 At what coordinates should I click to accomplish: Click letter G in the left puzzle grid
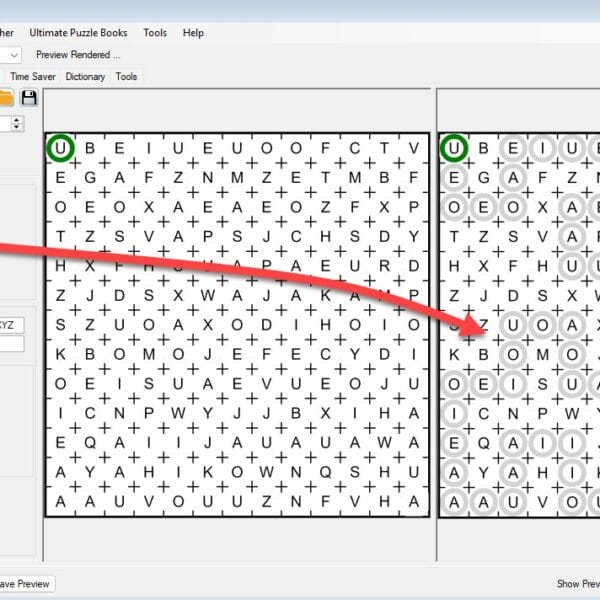click(90, 178)
